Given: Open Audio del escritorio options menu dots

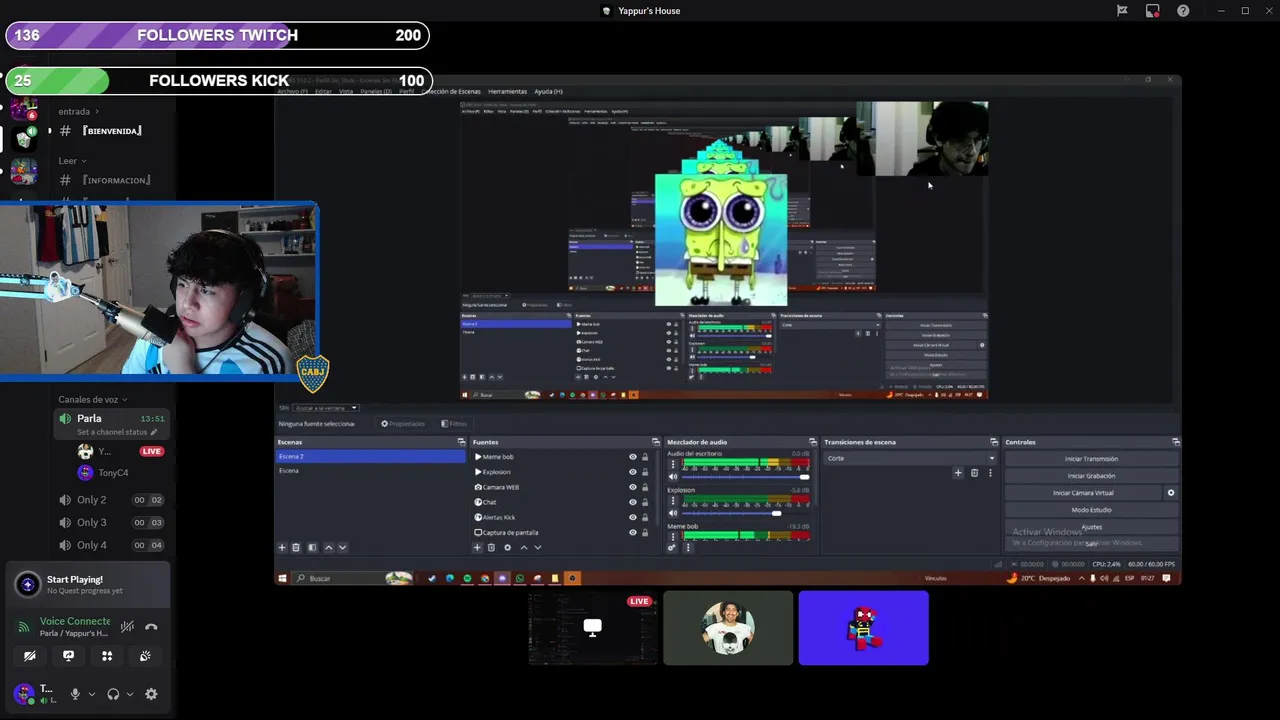Looking at the screenshot, I should pos(672,465).
